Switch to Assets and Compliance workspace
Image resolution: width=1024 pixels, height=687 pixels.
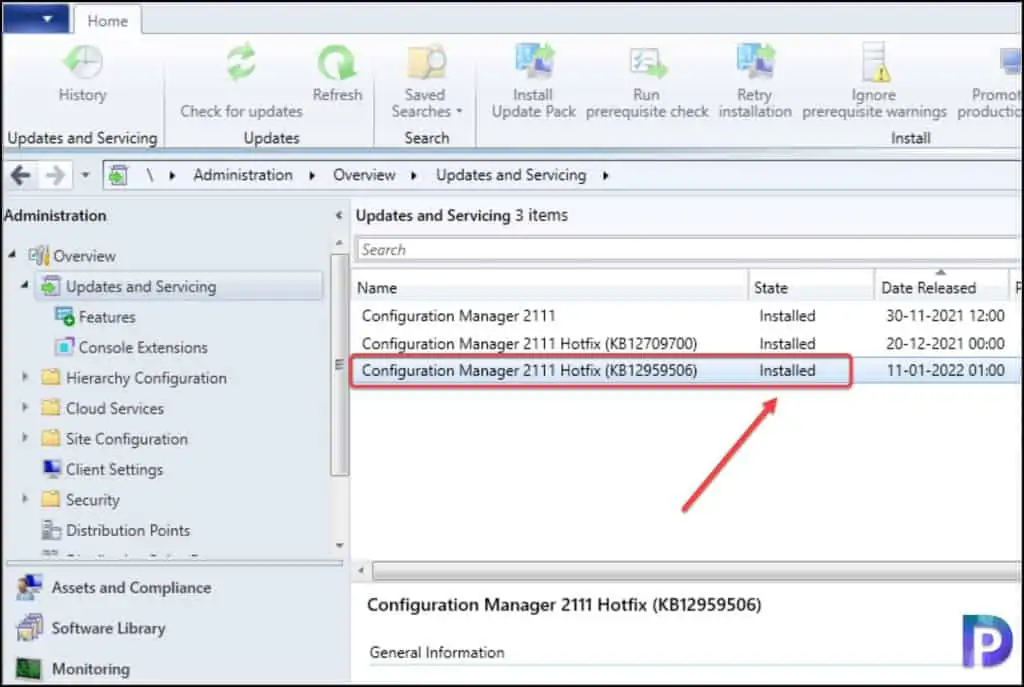click(131, 588)
